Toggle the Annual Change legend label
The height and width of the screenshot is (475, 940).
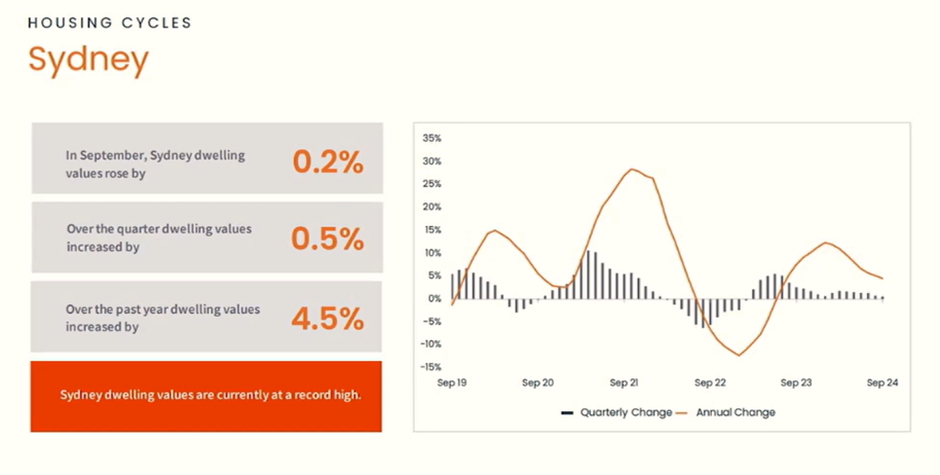pos(735,412)
